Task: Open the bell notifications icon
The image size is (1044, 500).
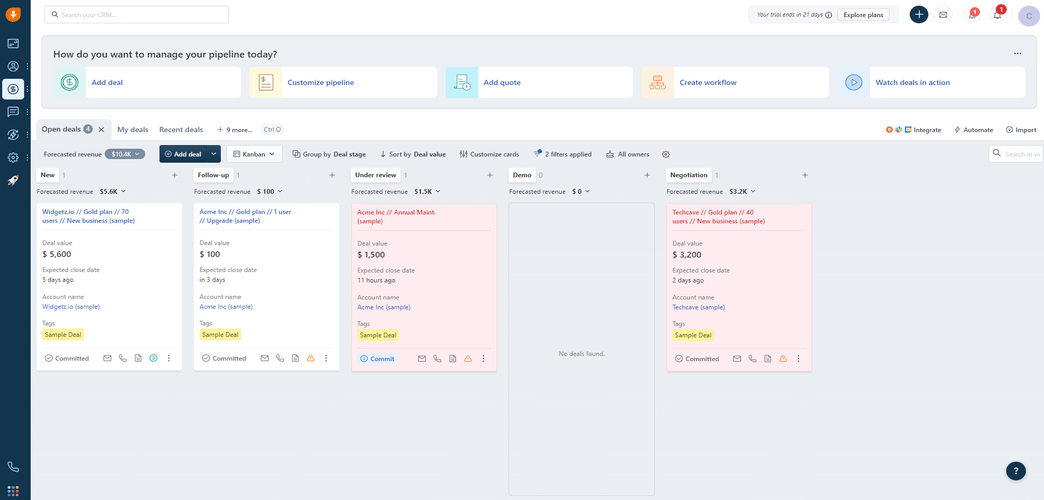Action: (997, 15)
